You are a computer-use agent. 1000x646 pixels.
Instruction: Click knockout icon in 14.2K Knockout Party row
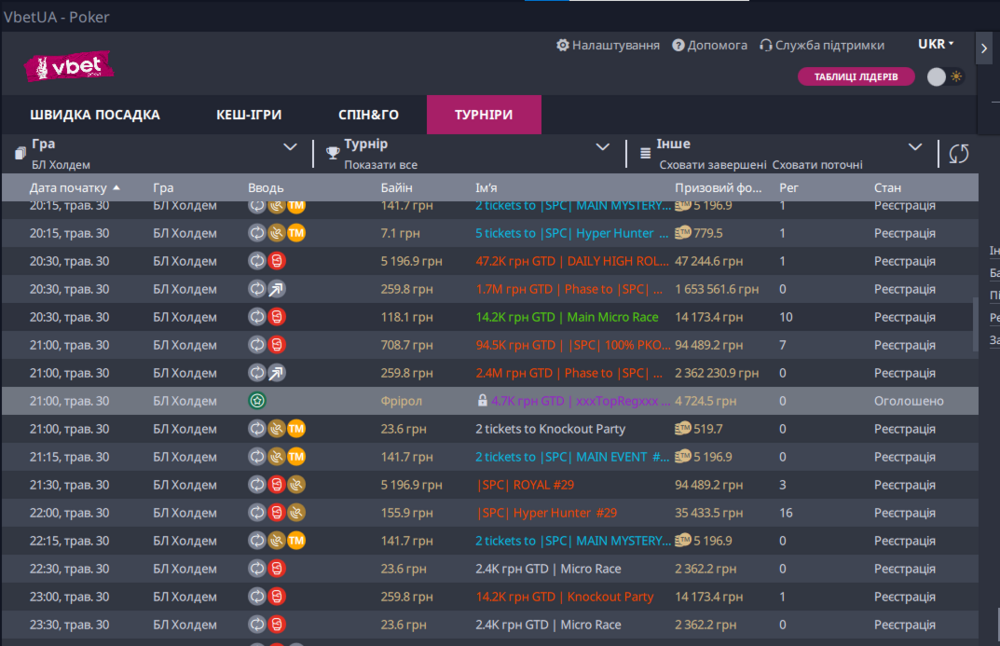(277, 597)
